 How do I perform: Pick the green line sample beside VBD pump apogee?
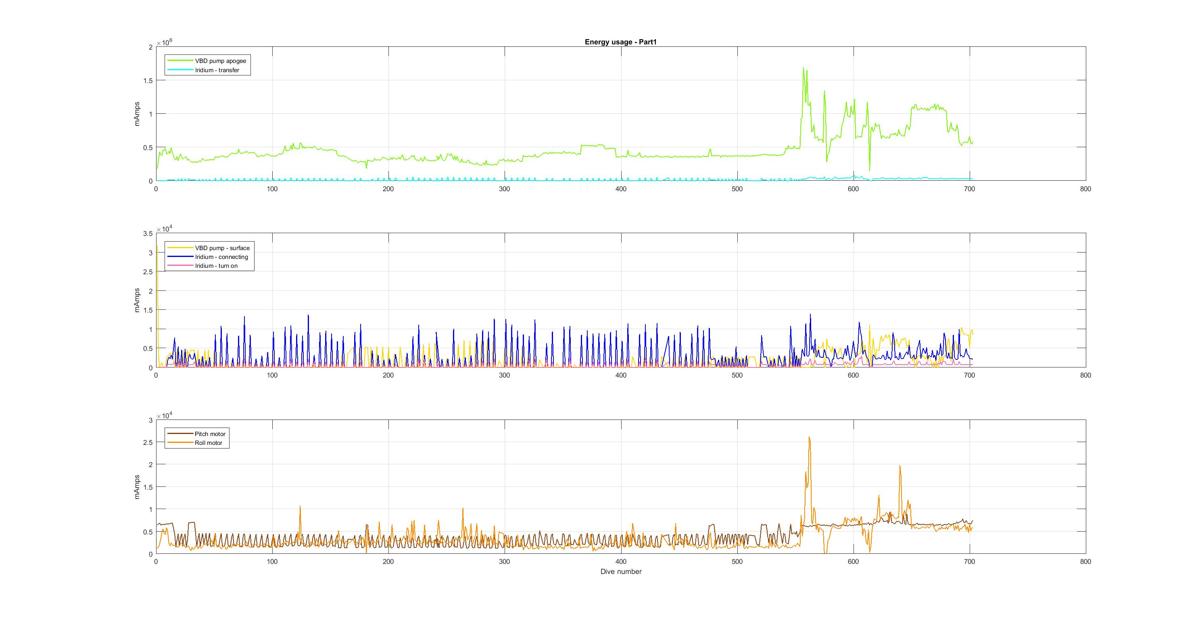180,61
